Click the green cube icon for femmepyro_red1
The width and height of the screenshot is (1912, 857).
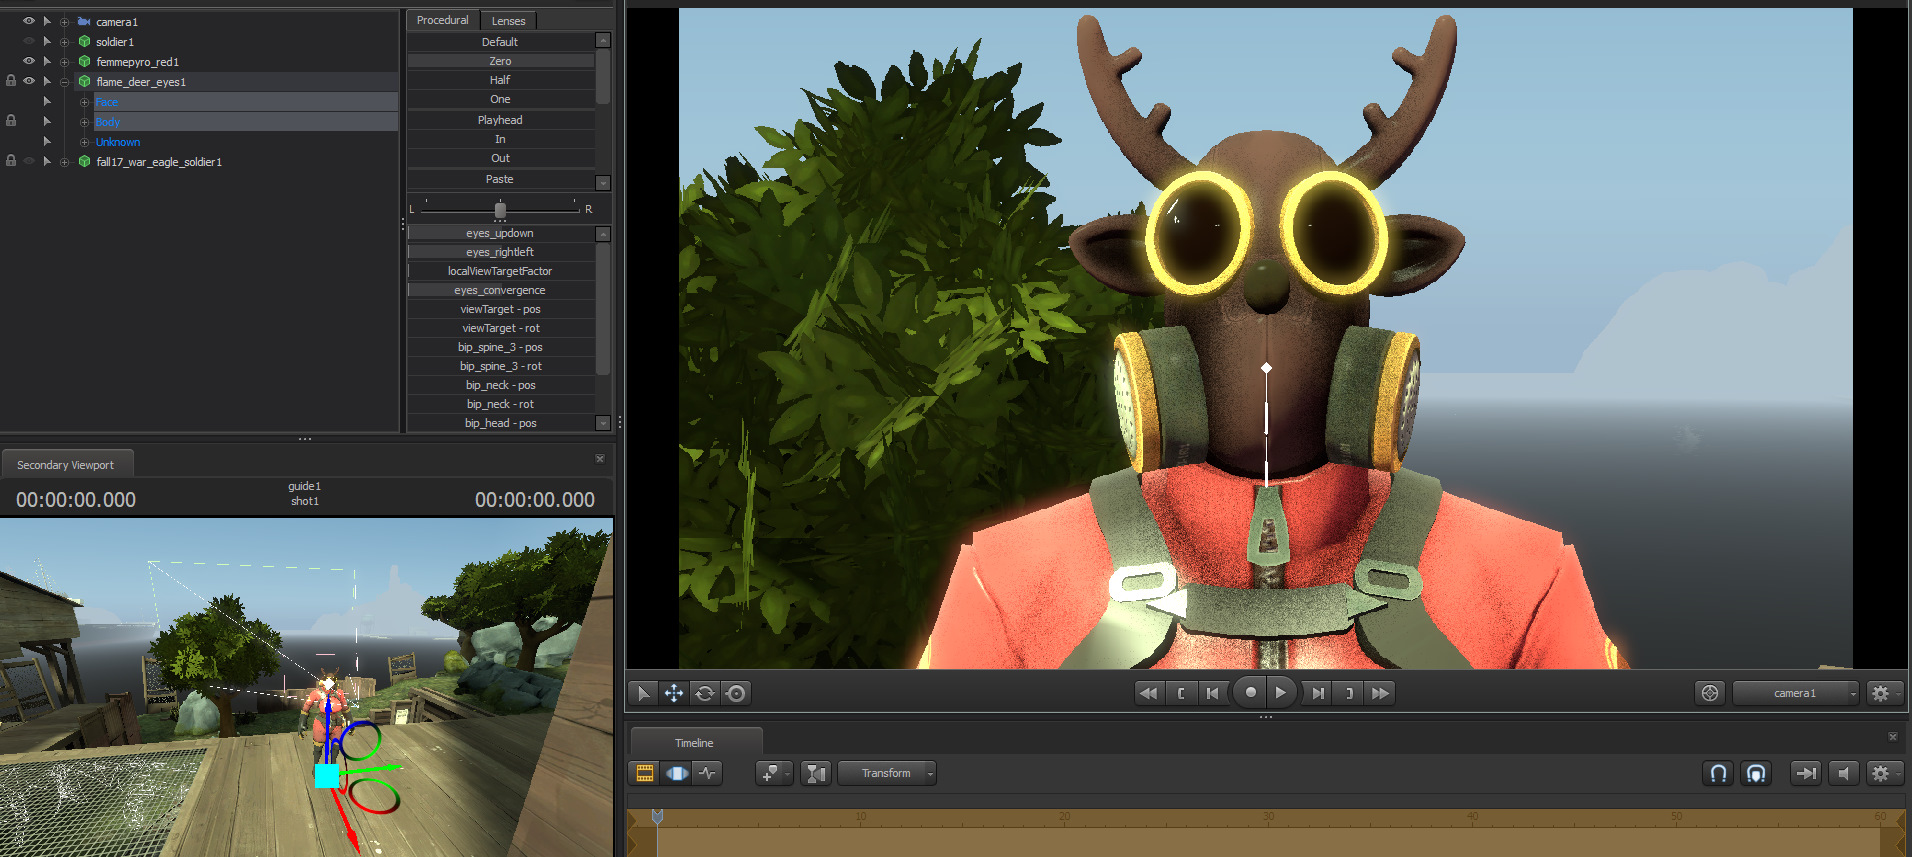coord(84,62)
